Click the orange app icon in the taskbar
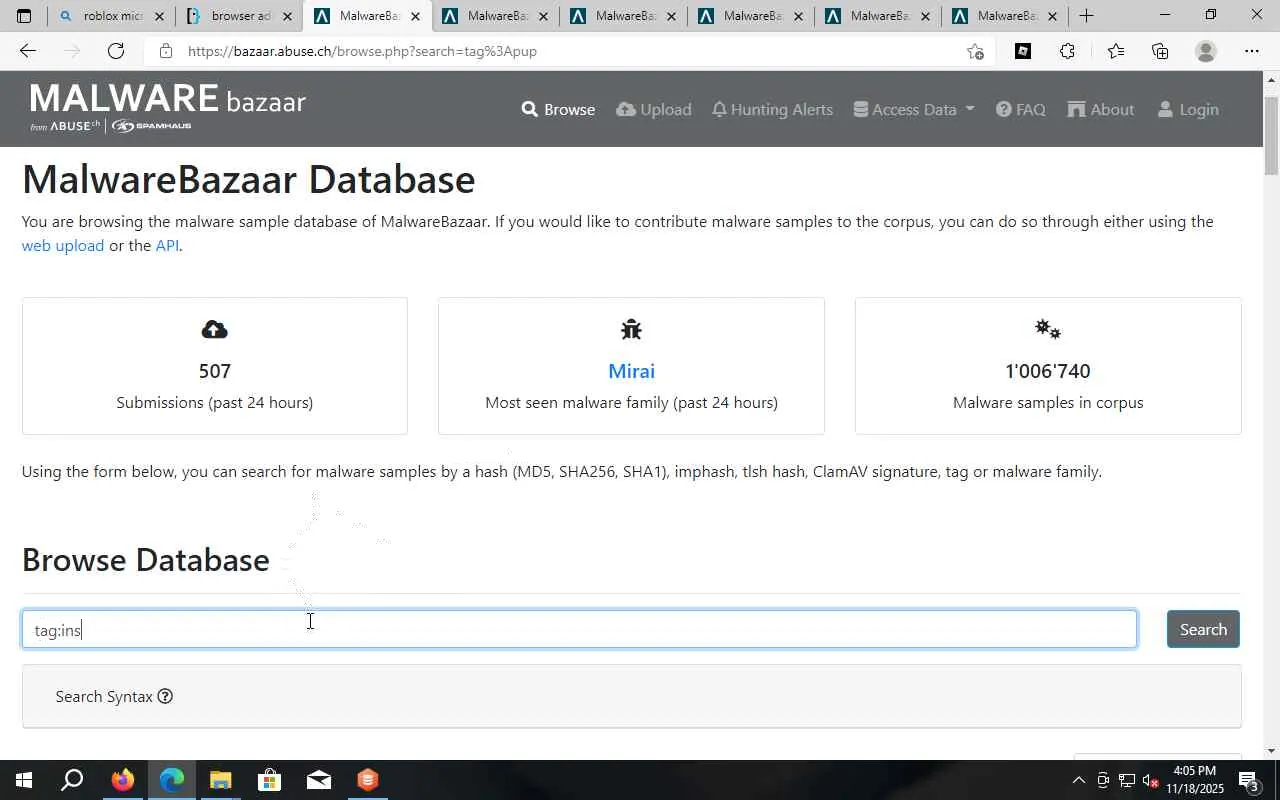Screen dimensions: 1280x800 coord(367,780)
